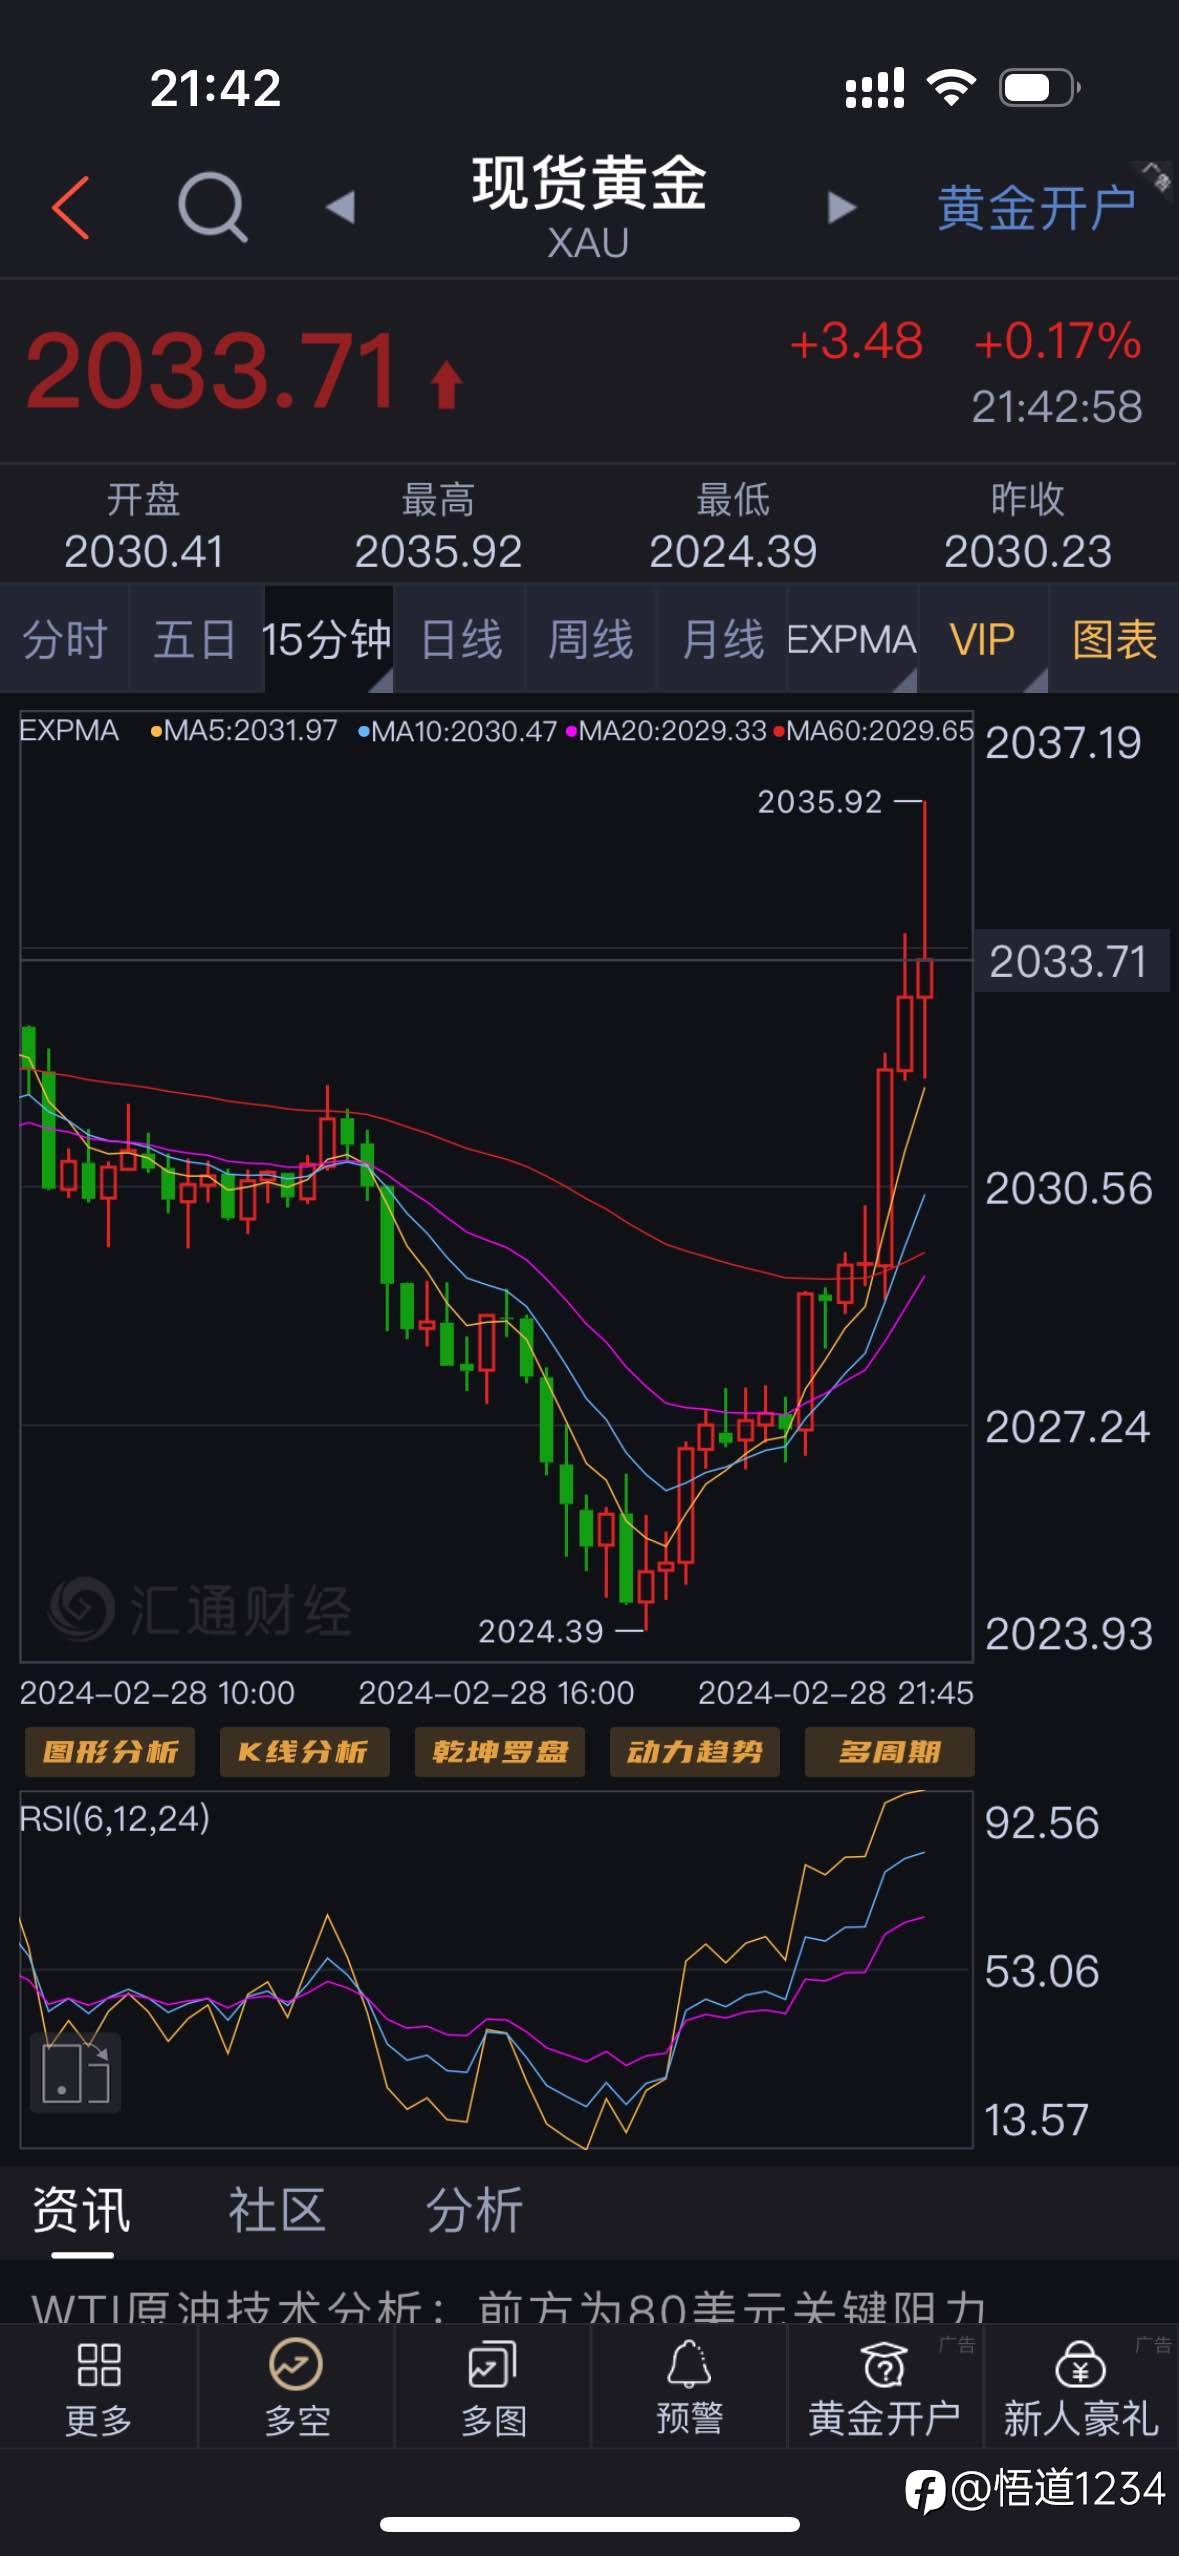Viewport: 1179px width, 2556px height.
Task: Tap the red back arrow icon
Action: tap(70, 207)
